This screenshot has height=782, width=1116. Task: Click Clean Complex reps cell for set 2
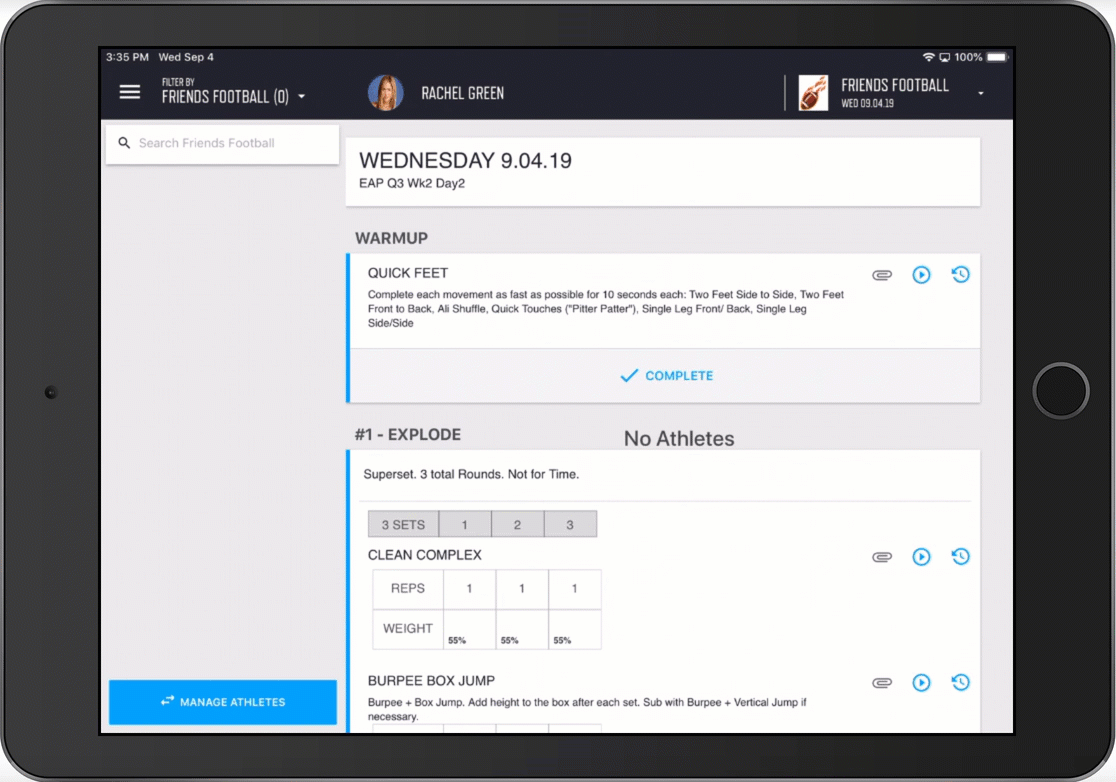[522, 588]
